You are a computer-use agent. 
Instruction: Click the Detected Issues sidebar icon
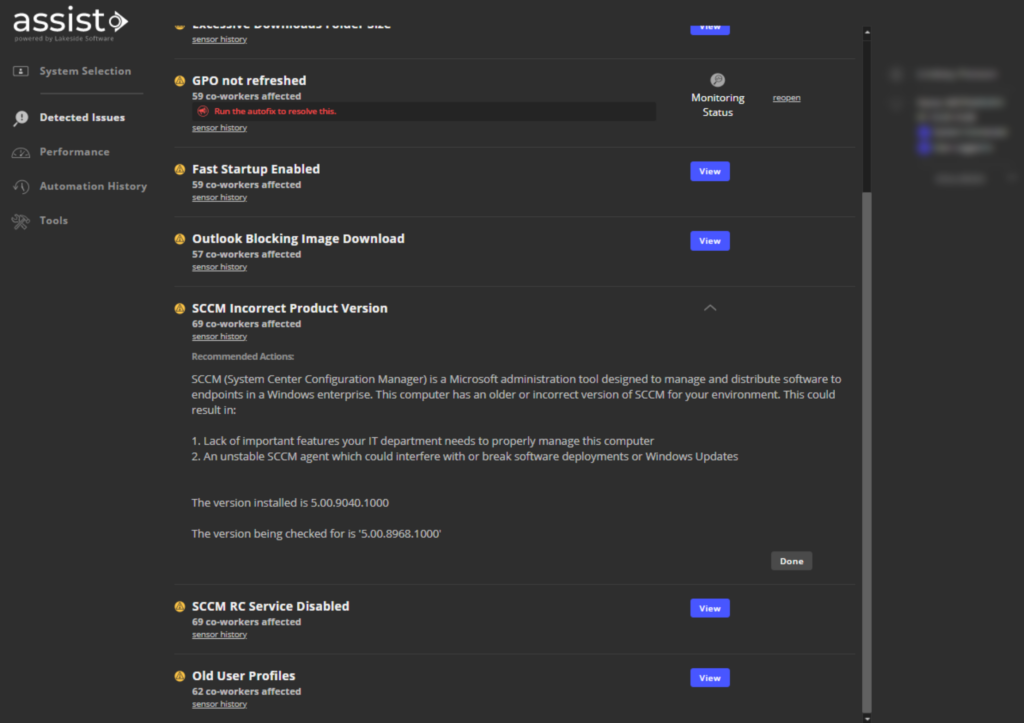tap(21, 118)
